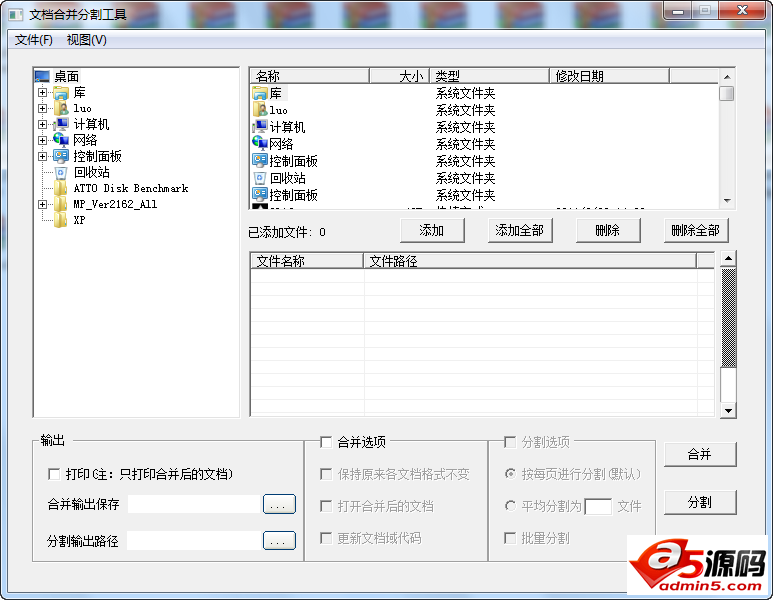The height and width of the screenshot is (600, 773).
Task: Expand the 计算机 tree node
Action: [x=42, y=124]
